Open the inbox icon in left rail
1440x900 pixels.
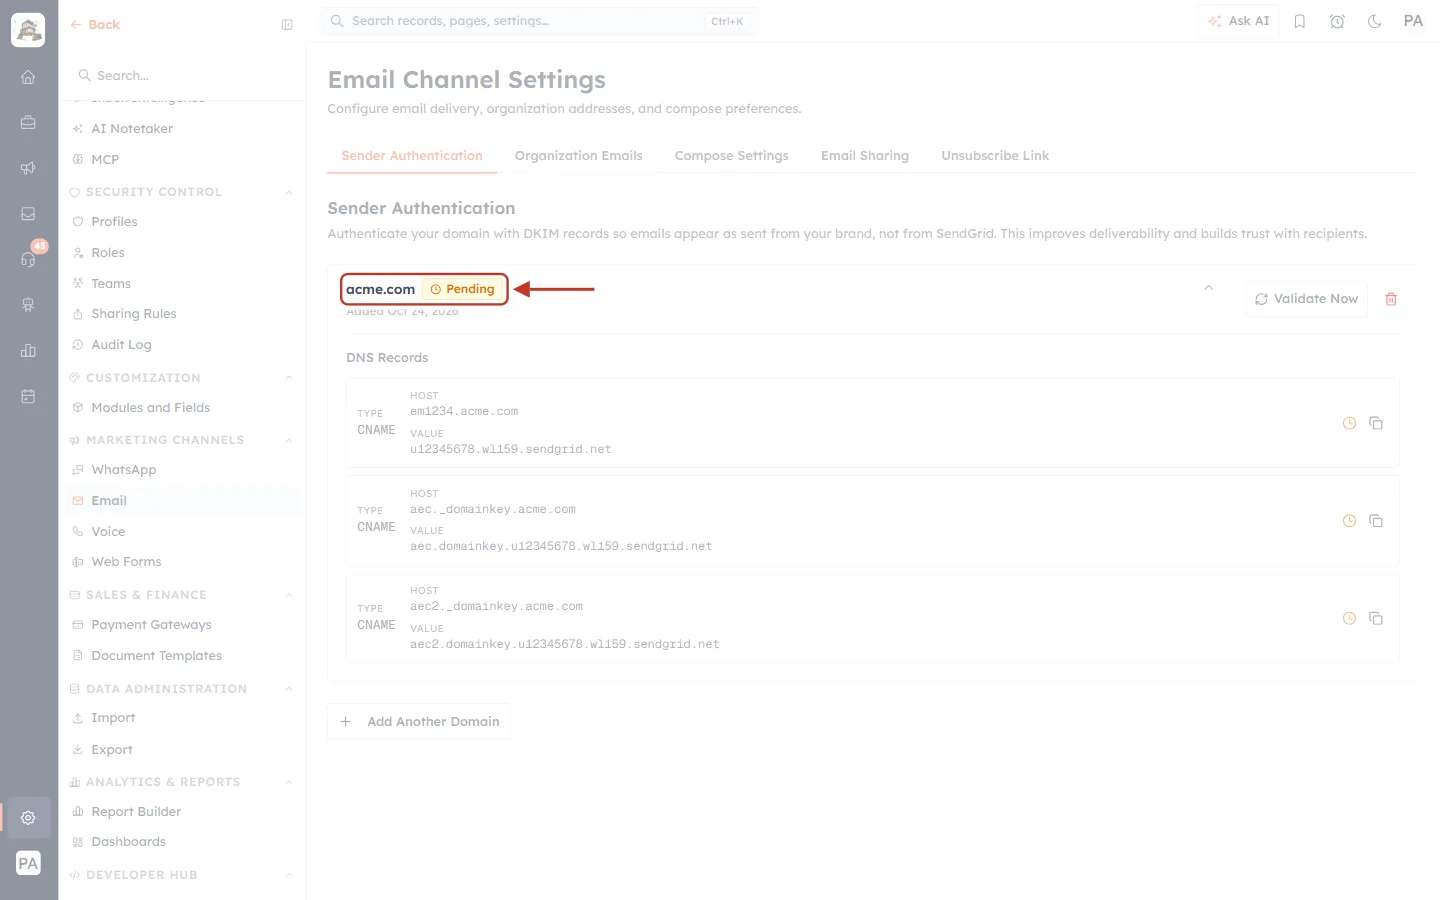tap(28, 214)
